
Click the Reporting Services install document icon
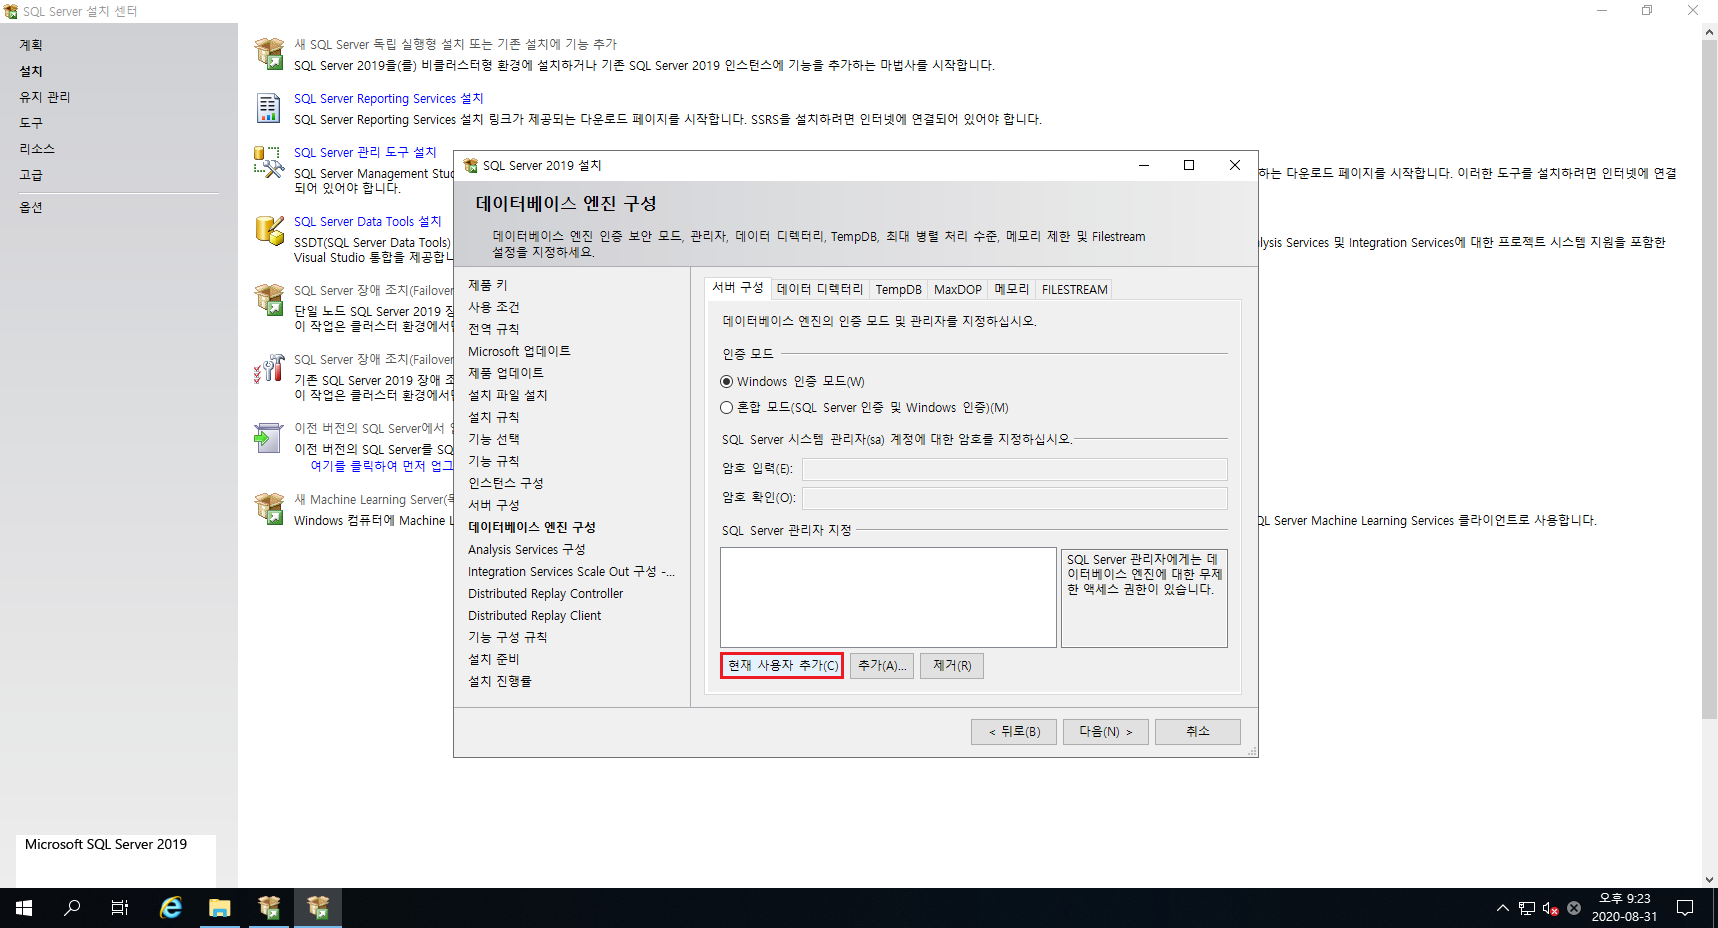click(x=269, y=107)
